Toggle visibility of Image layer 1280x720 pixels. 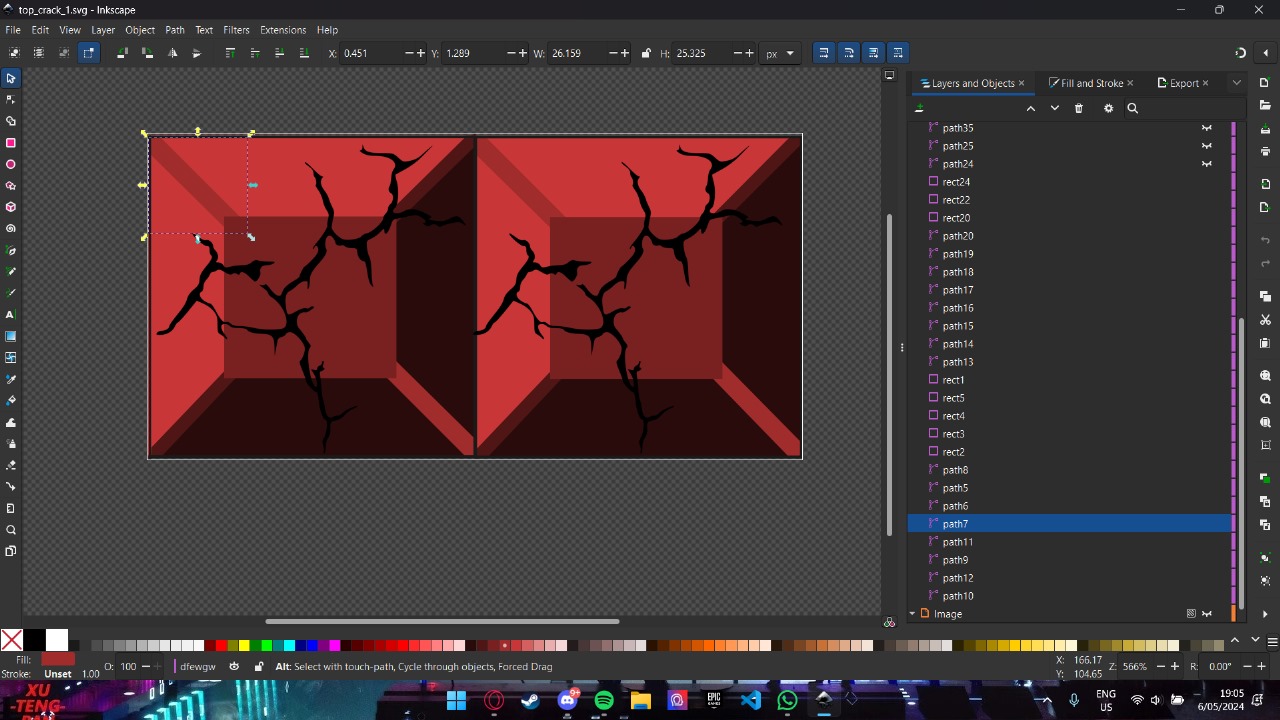coord(1207,614)
